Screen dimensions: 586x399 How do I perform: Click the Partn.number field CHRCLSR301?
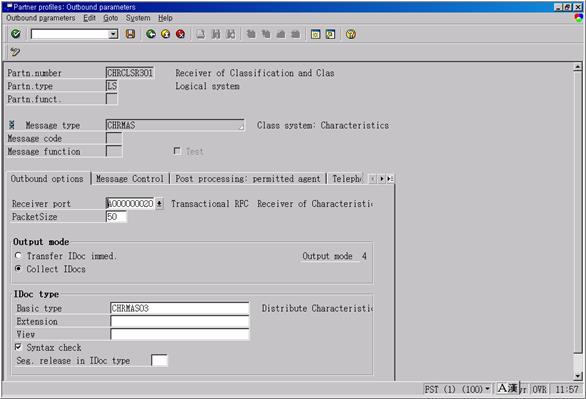(x=130, y=73)
